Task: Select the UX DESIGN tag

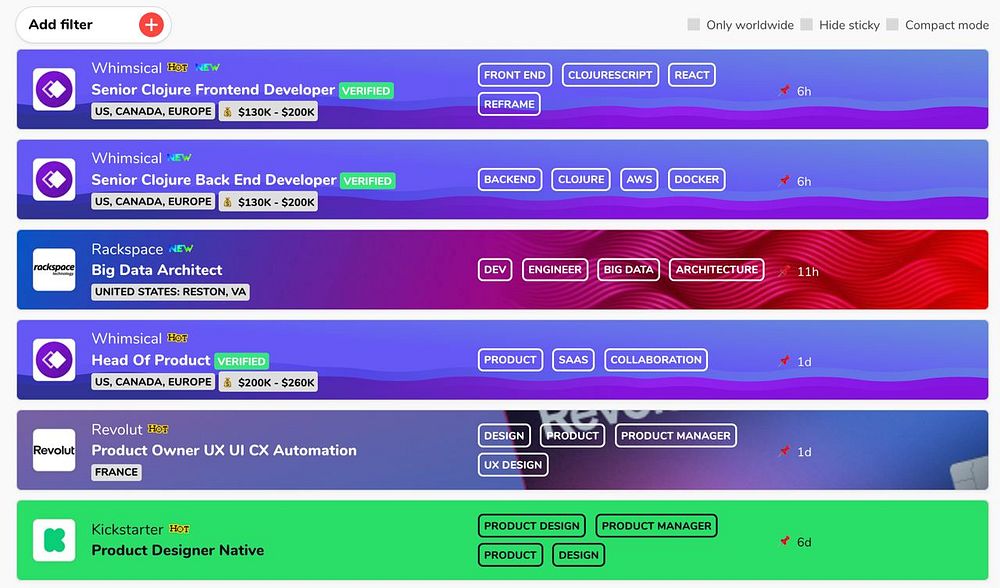Action: coord(513,465)
